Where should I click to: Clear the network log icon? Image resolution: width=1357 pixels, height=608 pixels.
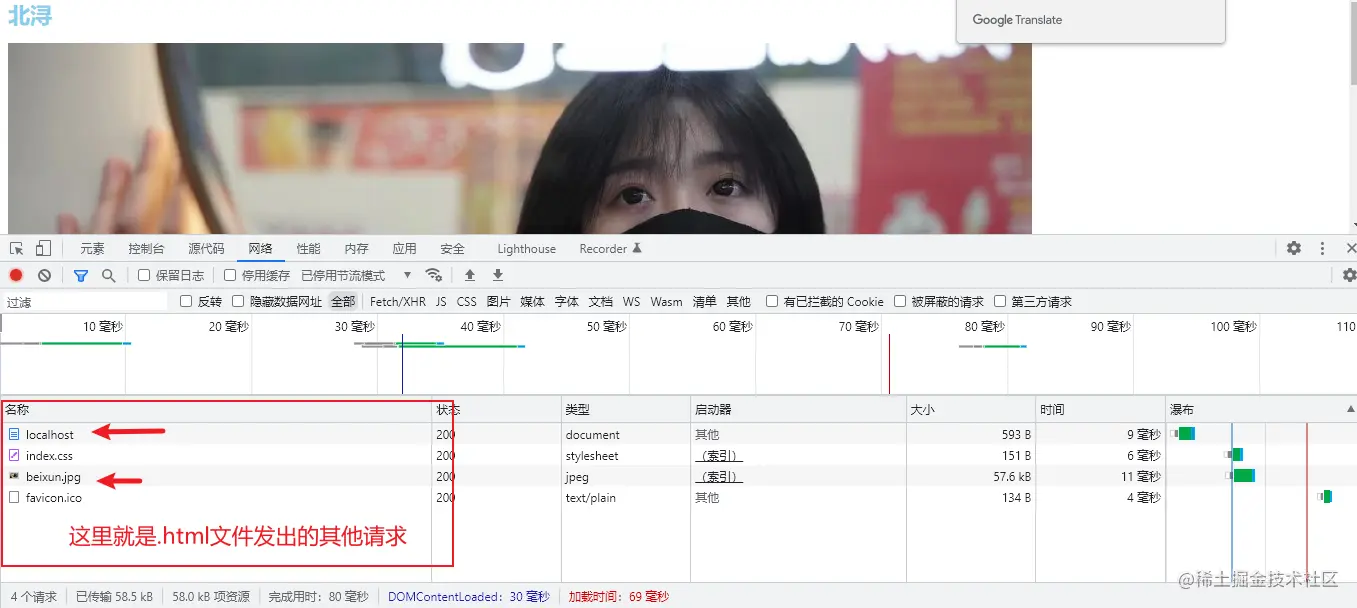44,275
